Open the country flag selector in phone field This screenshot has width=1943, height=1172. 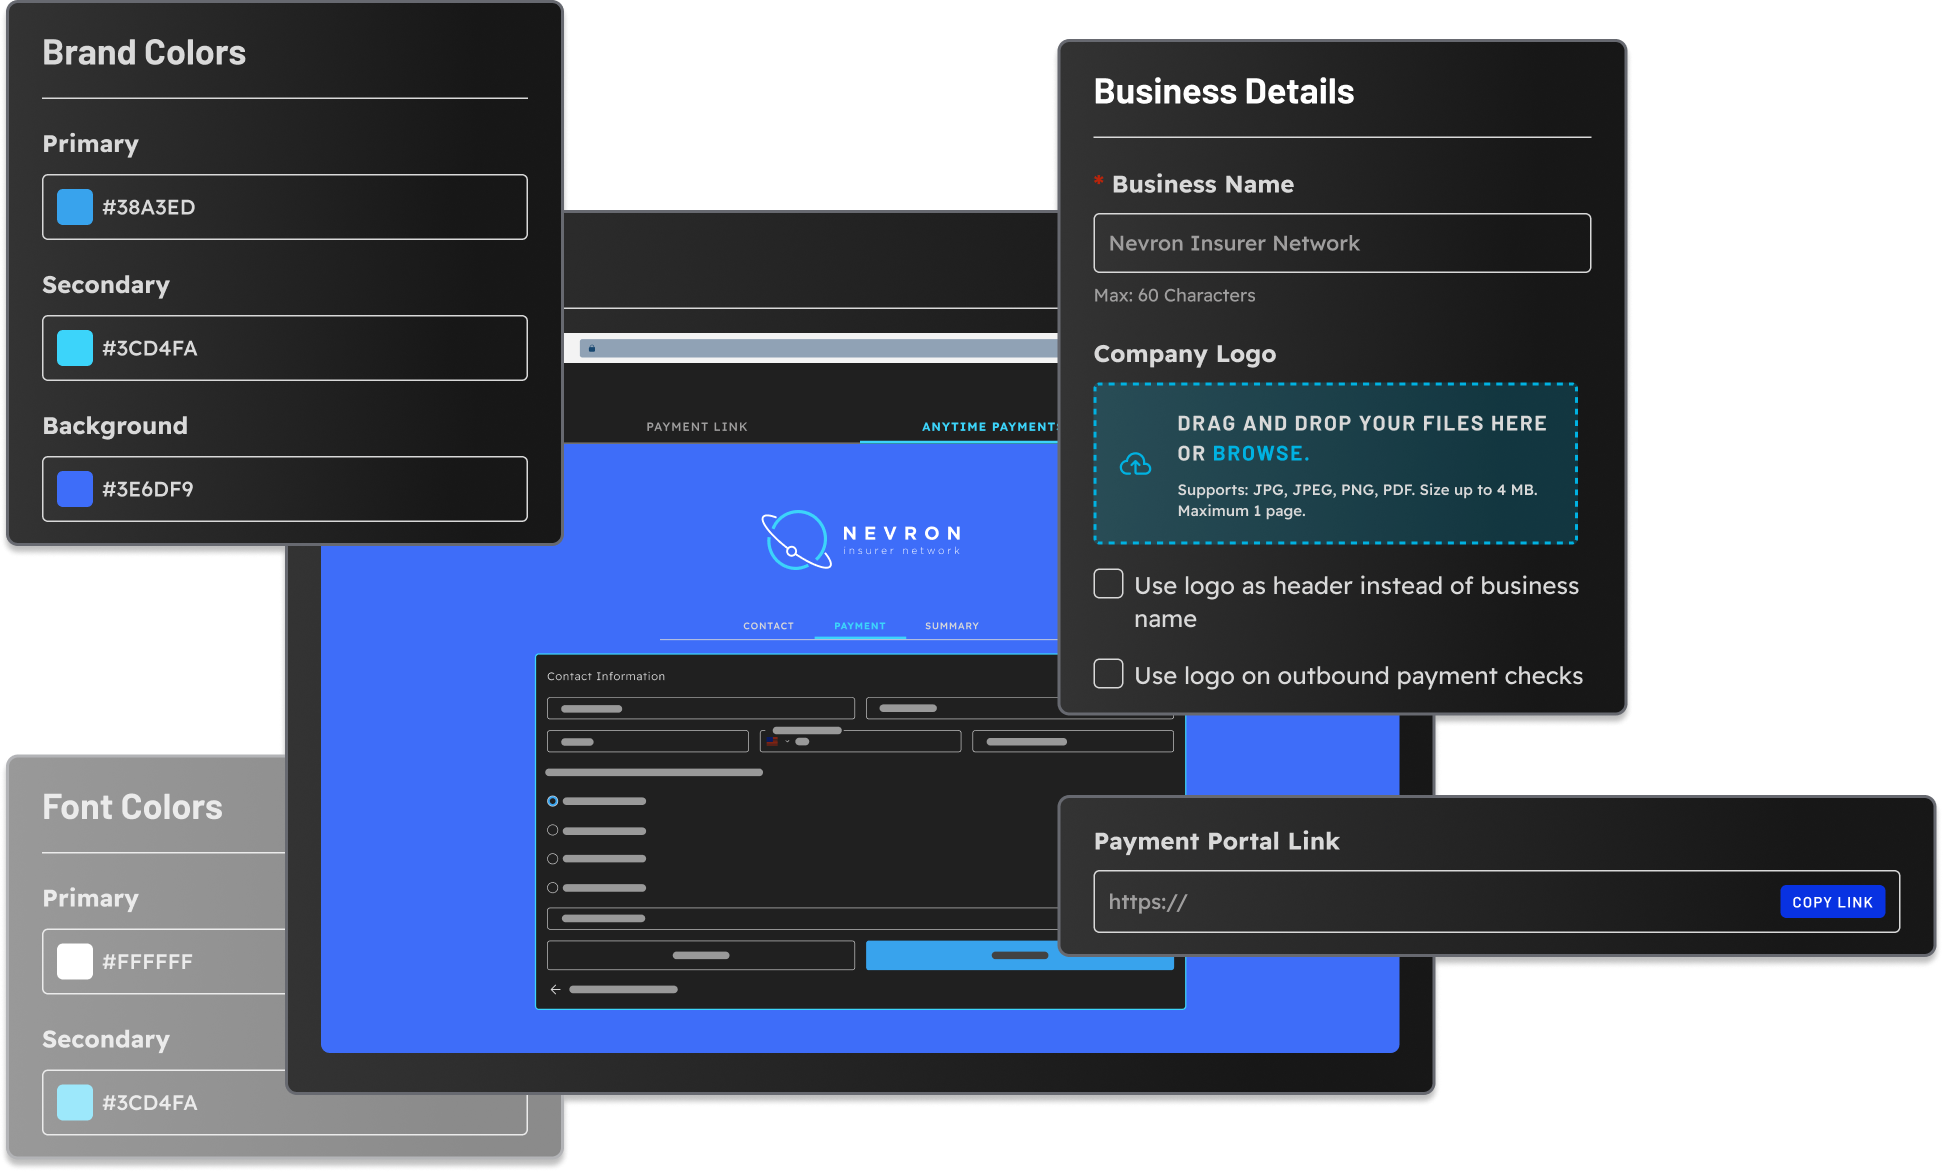pyautogui.click(x=780, y=741)
